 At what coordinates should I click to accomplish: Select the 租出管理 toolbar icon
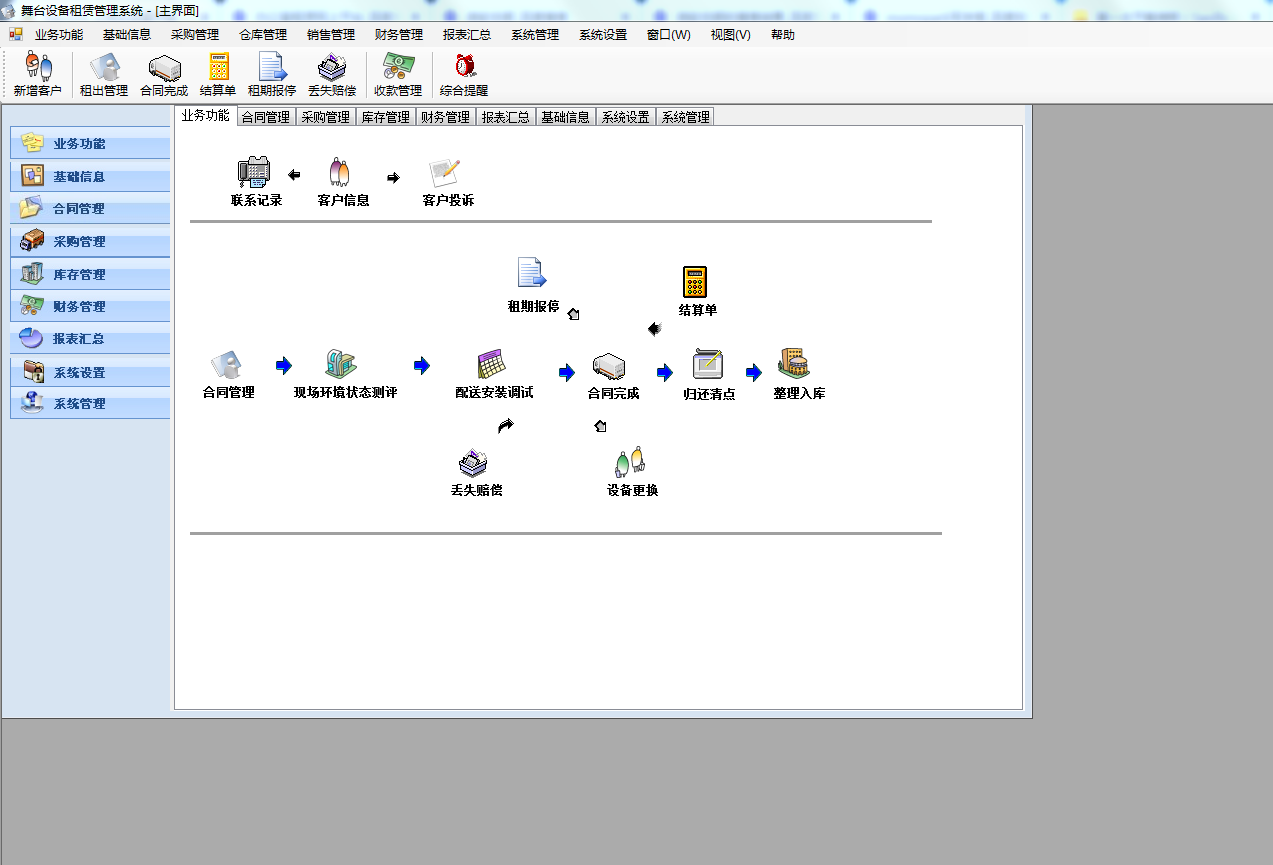pos(104,74)
